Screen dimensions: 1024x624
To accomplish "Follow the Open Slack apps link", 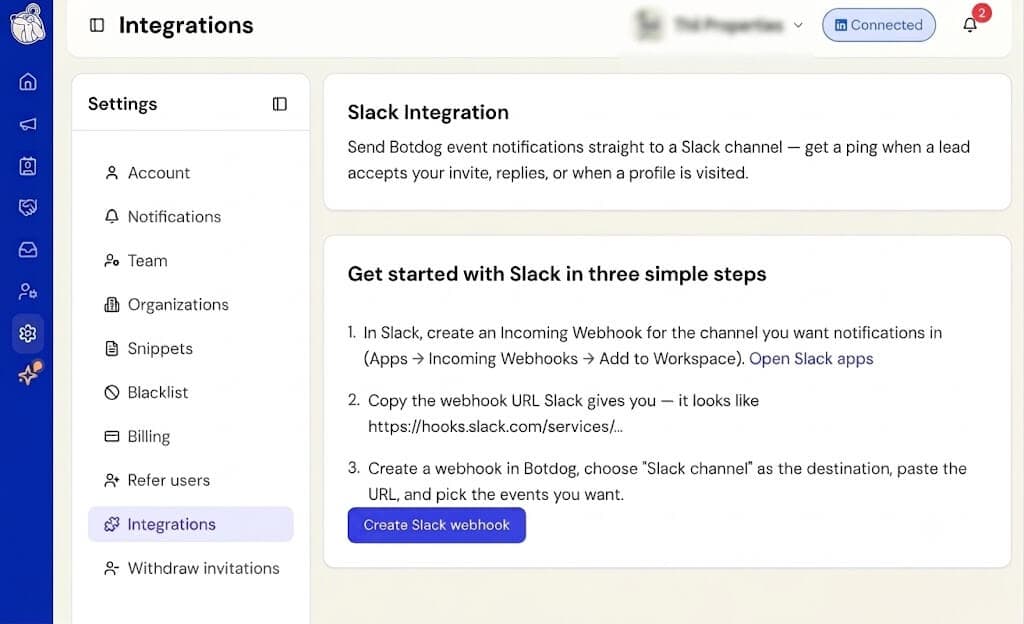I will [x=811, y=358].
